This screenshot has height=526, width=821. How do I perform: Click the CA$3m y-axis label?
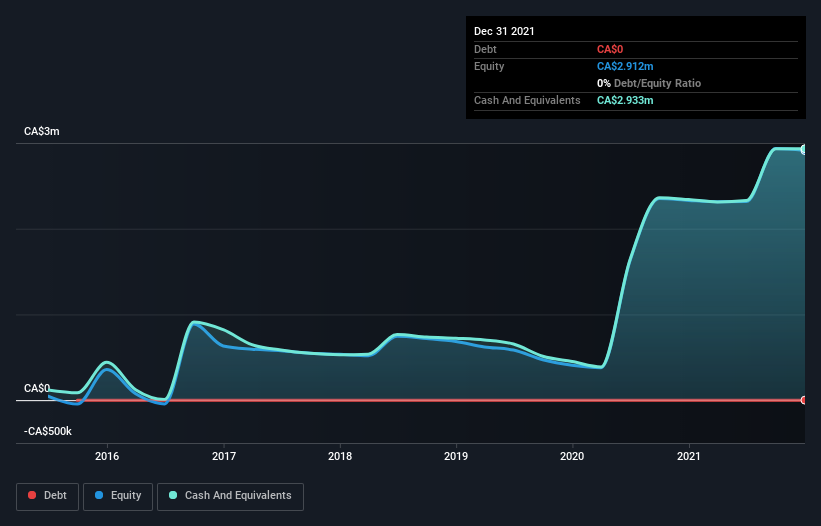pyautogui.click(x=42, y=131)
